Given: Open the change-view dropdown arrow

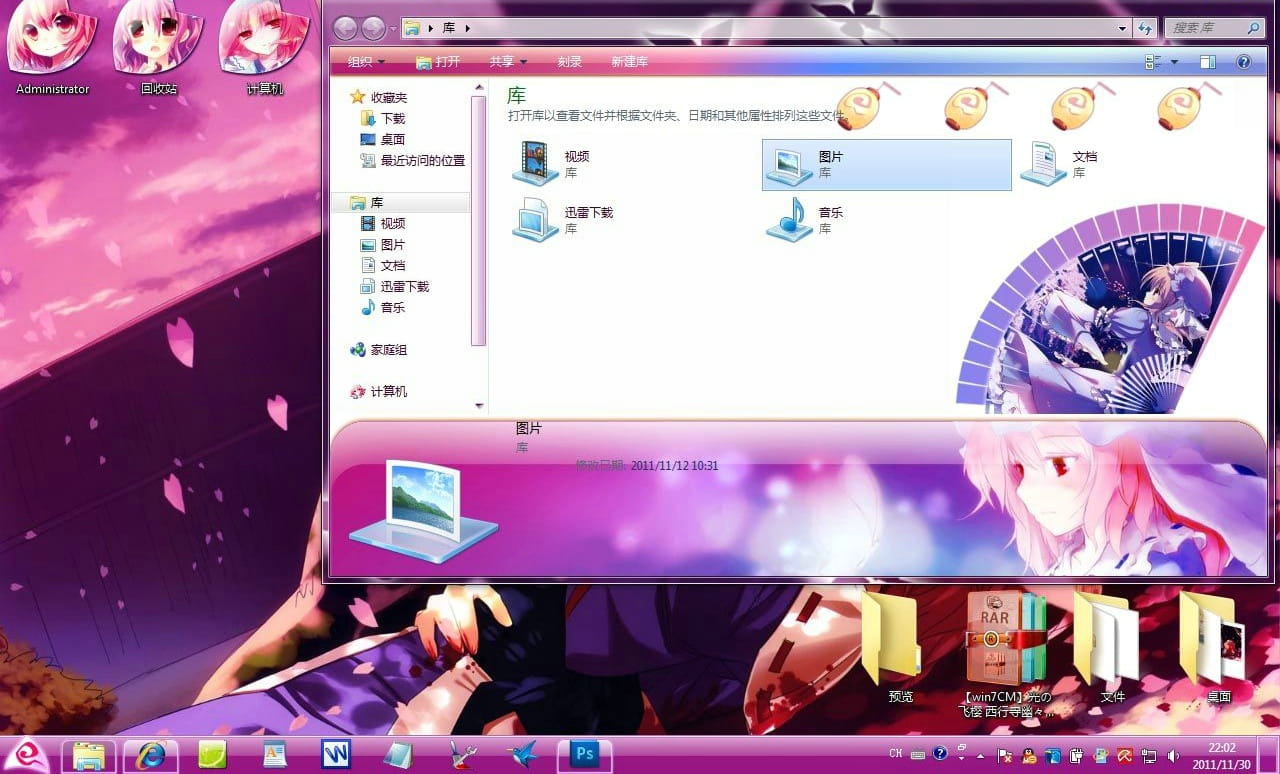Looking at the screenshot, I should click(x=1175, y=61).
